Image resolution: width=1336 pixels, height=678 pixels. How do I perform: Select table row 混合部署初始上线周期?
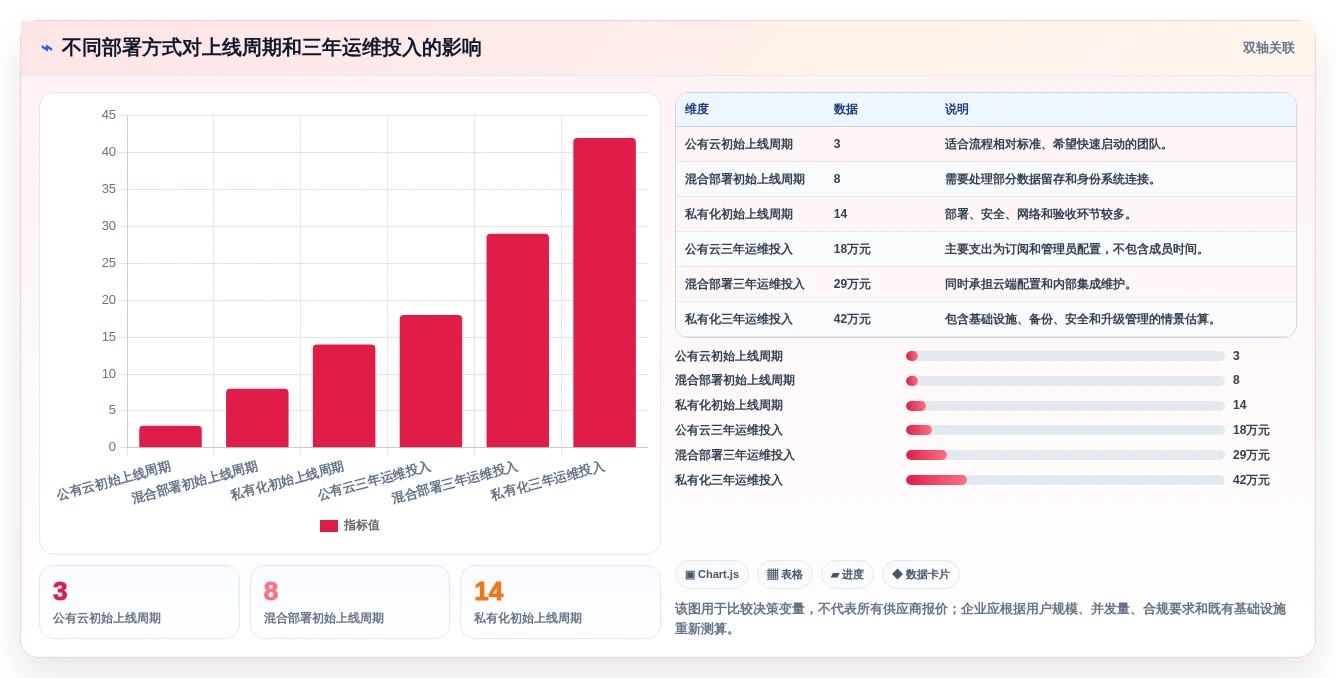click(986, 179)
